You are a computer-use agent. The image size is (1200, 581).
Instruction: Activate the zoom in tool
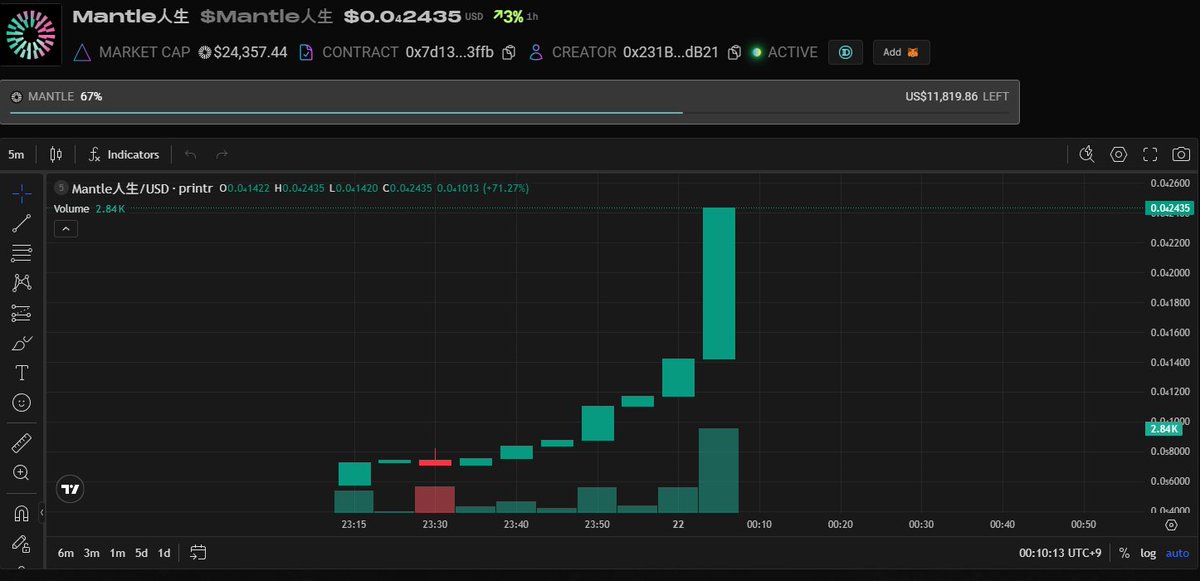click(x=21, y=472)
